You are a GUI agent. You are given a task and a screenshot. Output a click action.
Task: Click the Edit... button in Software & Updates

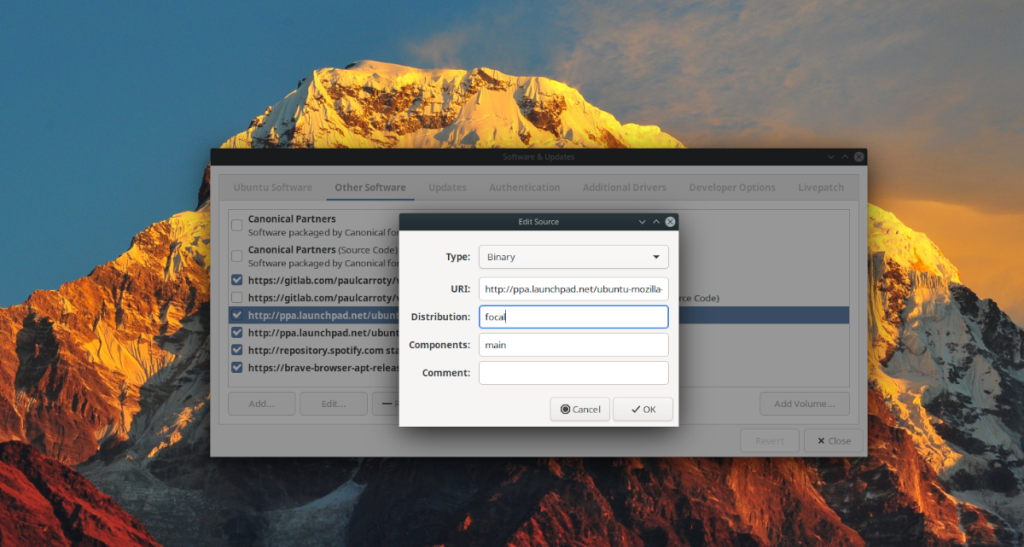point(333,404)
